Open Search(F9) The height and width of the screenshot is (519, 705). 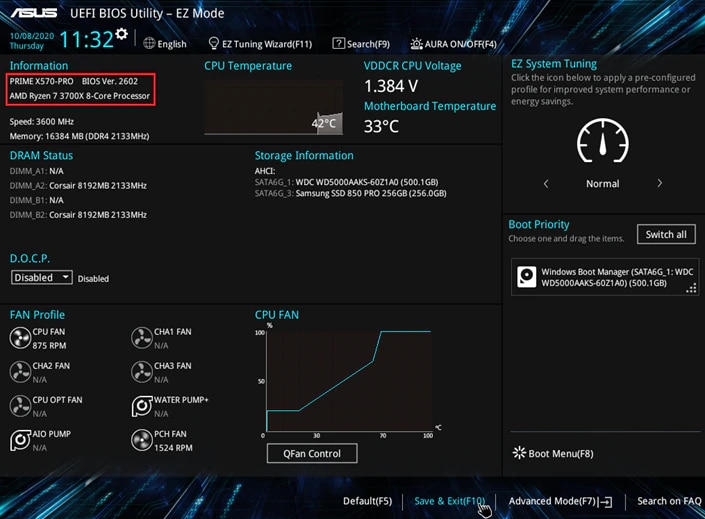coord(368,44)
